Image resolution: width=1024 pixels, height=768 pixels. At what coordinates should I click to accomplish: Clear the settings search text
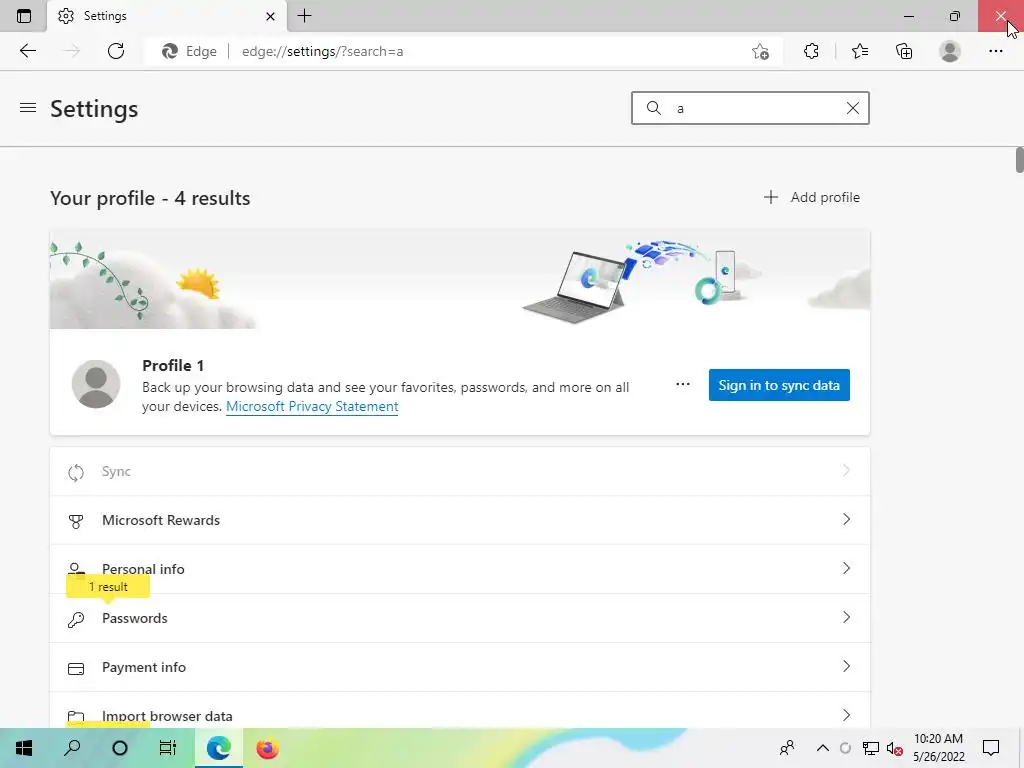tap(852, 108)
